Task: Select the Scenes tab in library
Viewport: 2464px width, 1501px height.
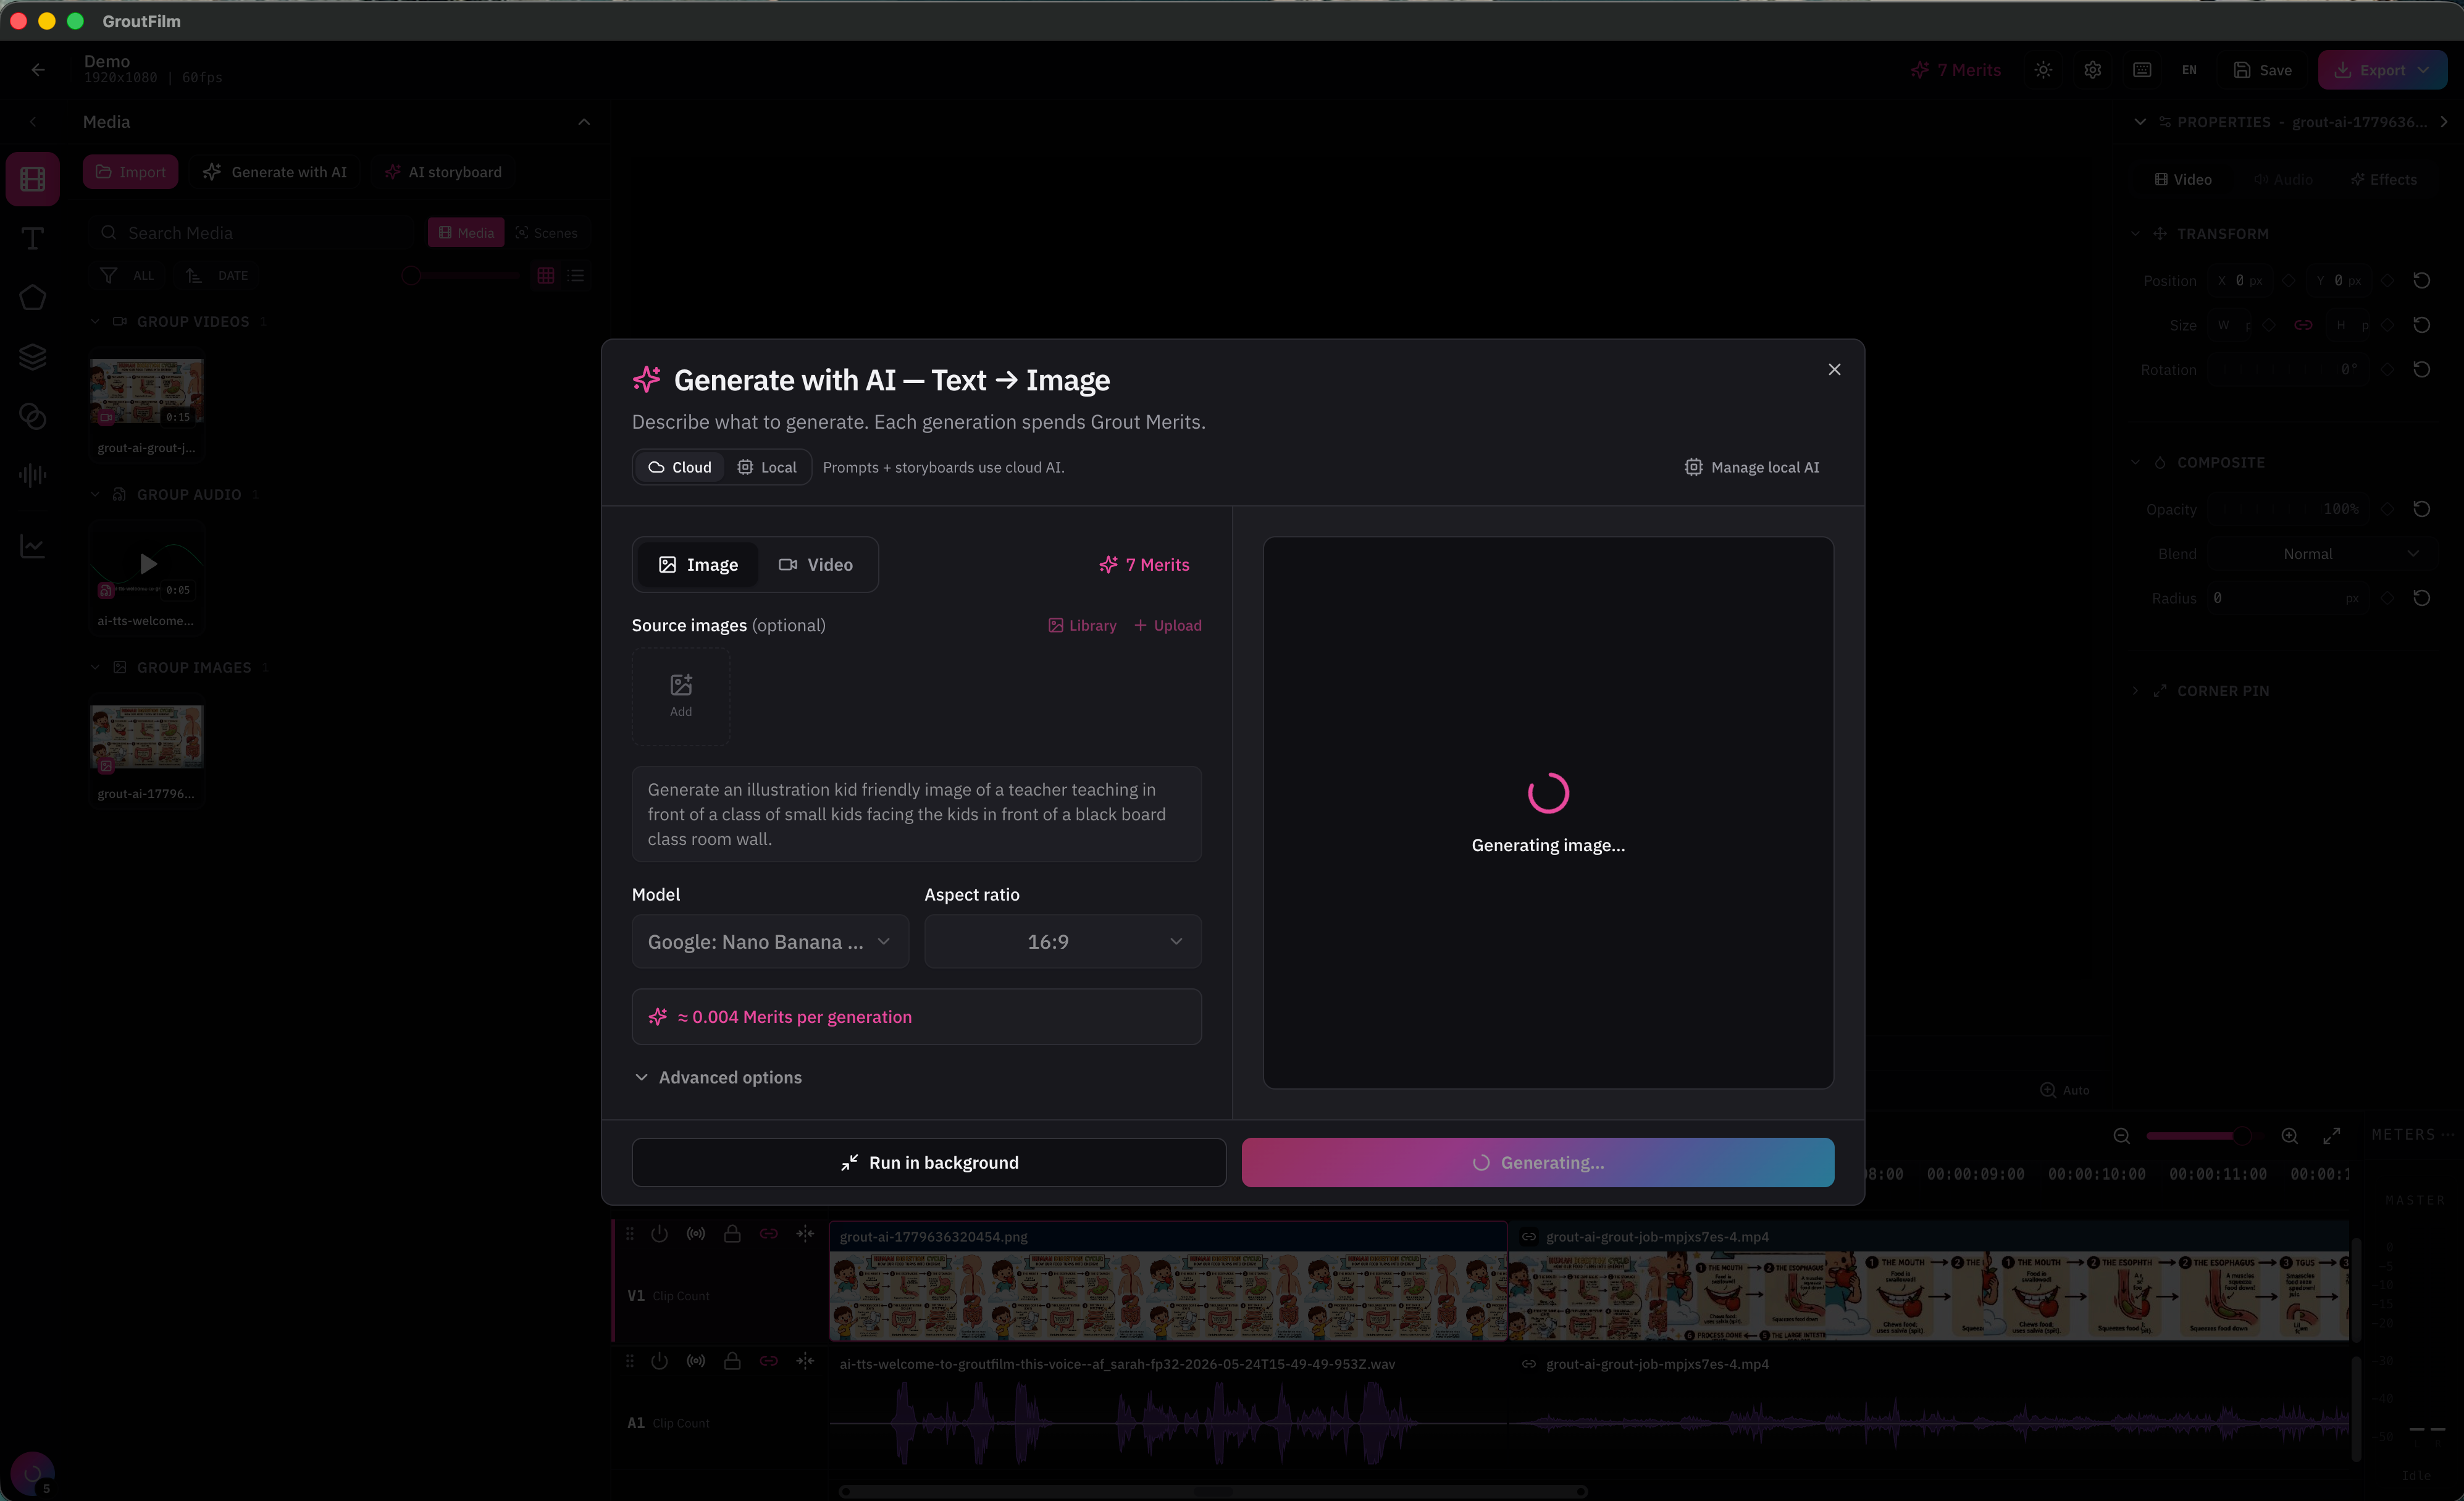Action: (546, 233)
